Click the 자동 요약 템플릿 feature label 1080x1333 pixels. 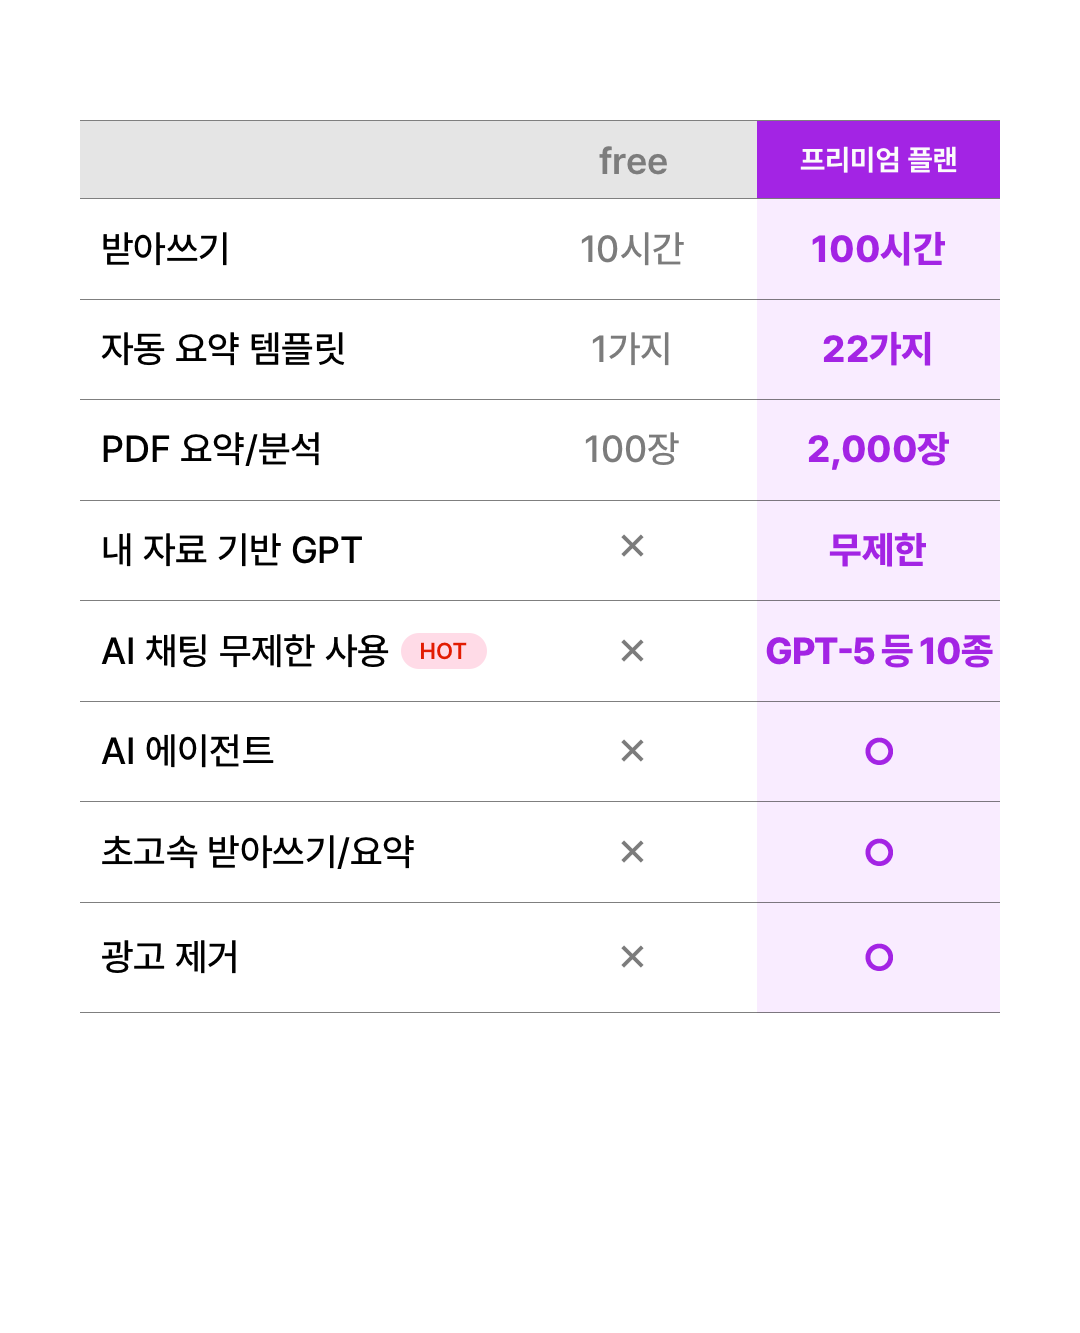click(x=223, y=349)
